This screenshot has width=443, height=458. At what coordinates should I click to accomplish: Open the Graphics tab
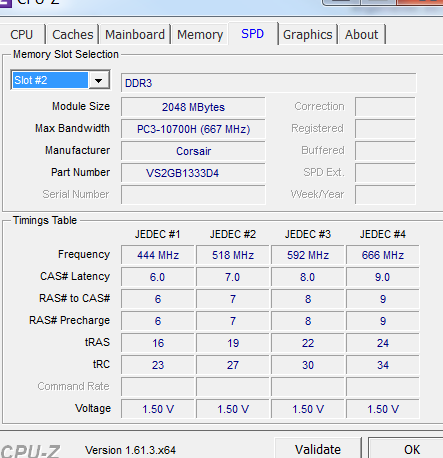click(x=308, y=35)
